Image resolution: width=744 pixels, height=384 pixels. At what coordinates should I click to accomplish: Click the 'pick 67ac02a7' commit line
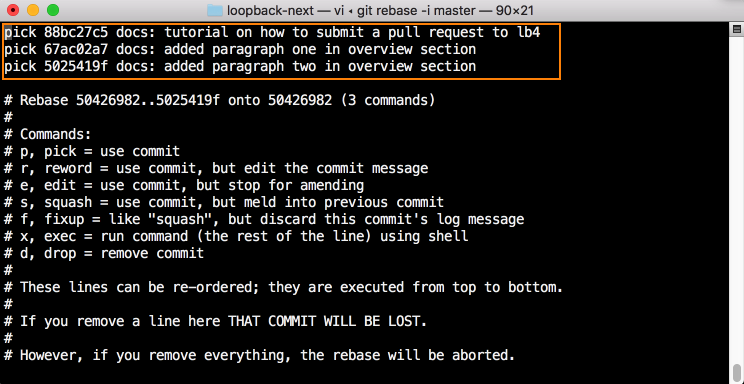240,49
